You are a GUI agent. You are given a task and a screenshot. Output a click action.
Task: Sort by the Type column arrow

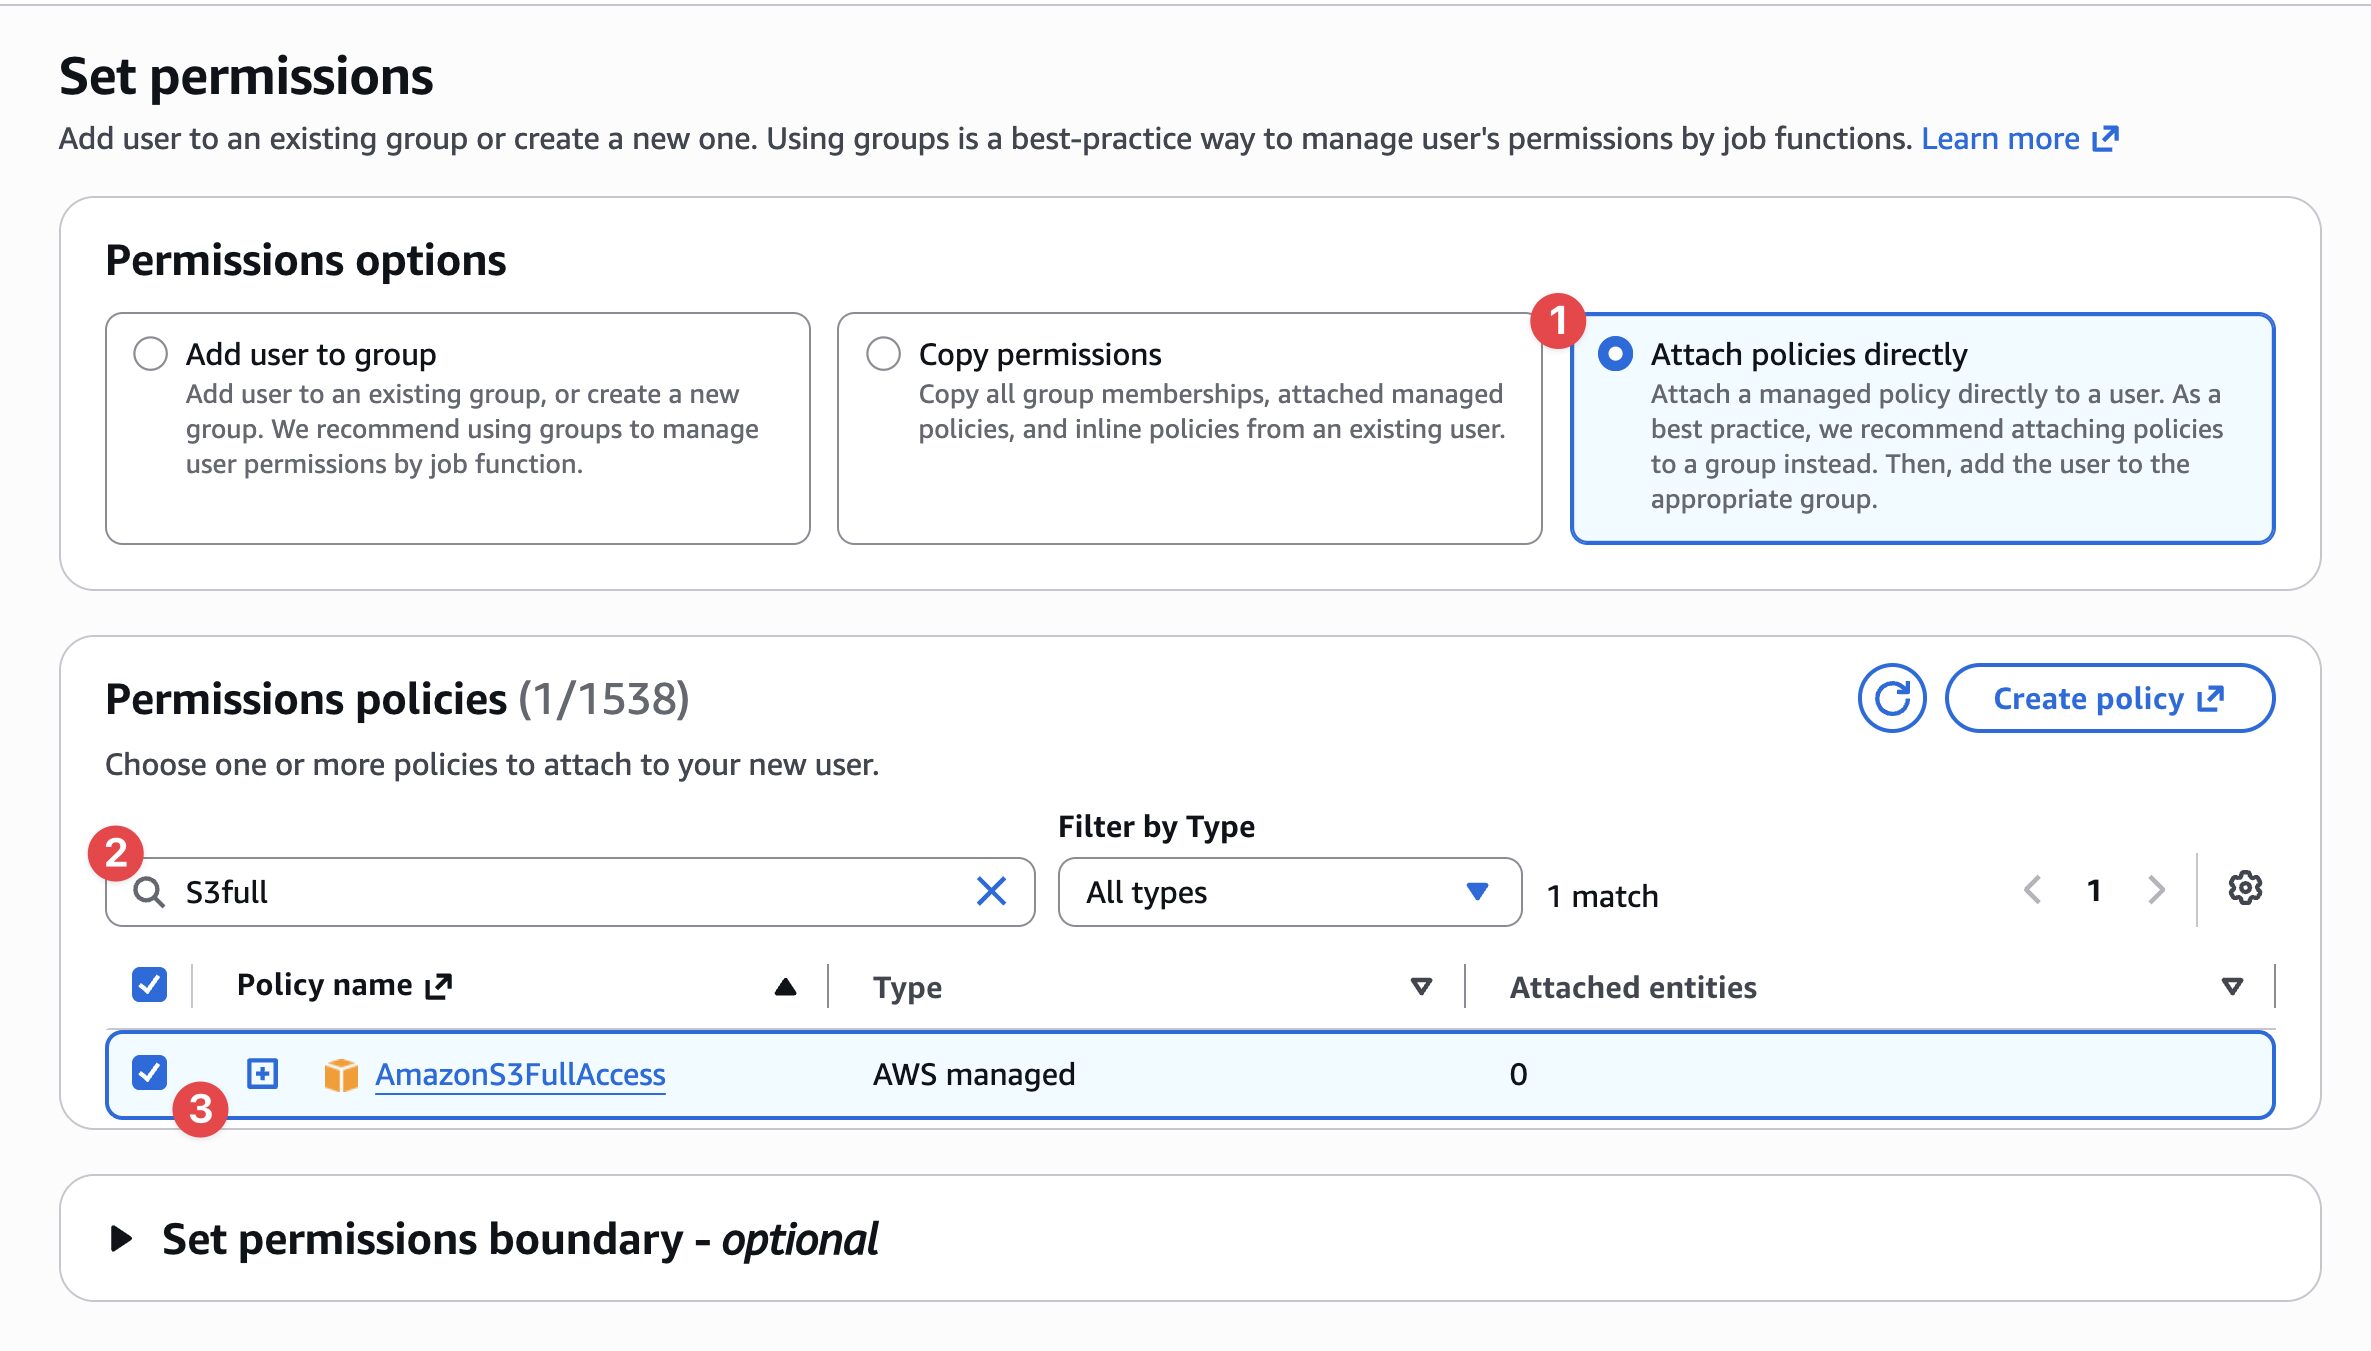tap(1421, 987)
